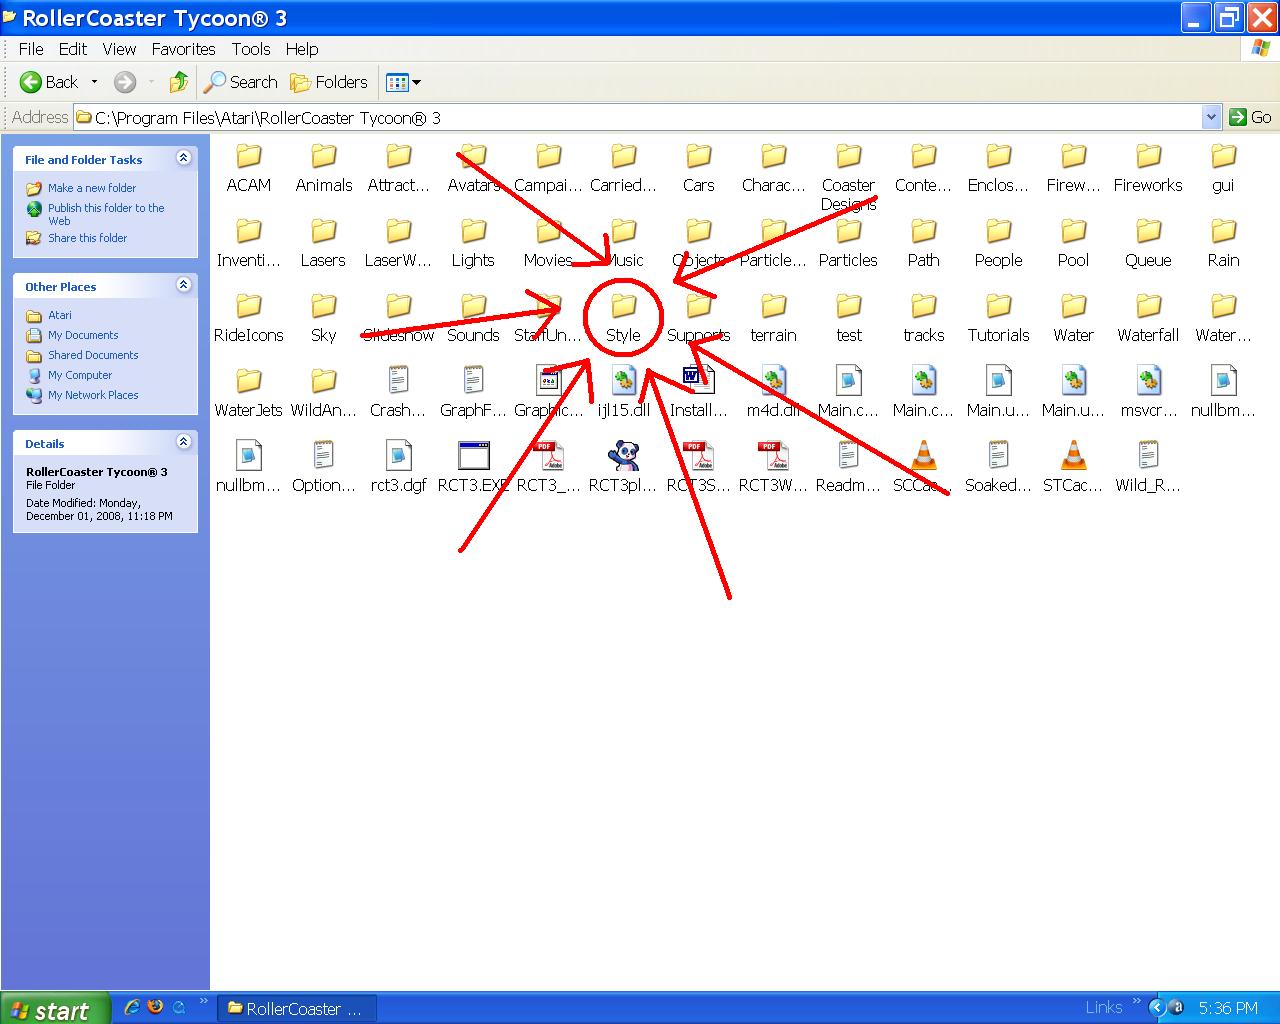Open the Animals folder
The image size is (1280, 1024).
(x=324, y=168)
